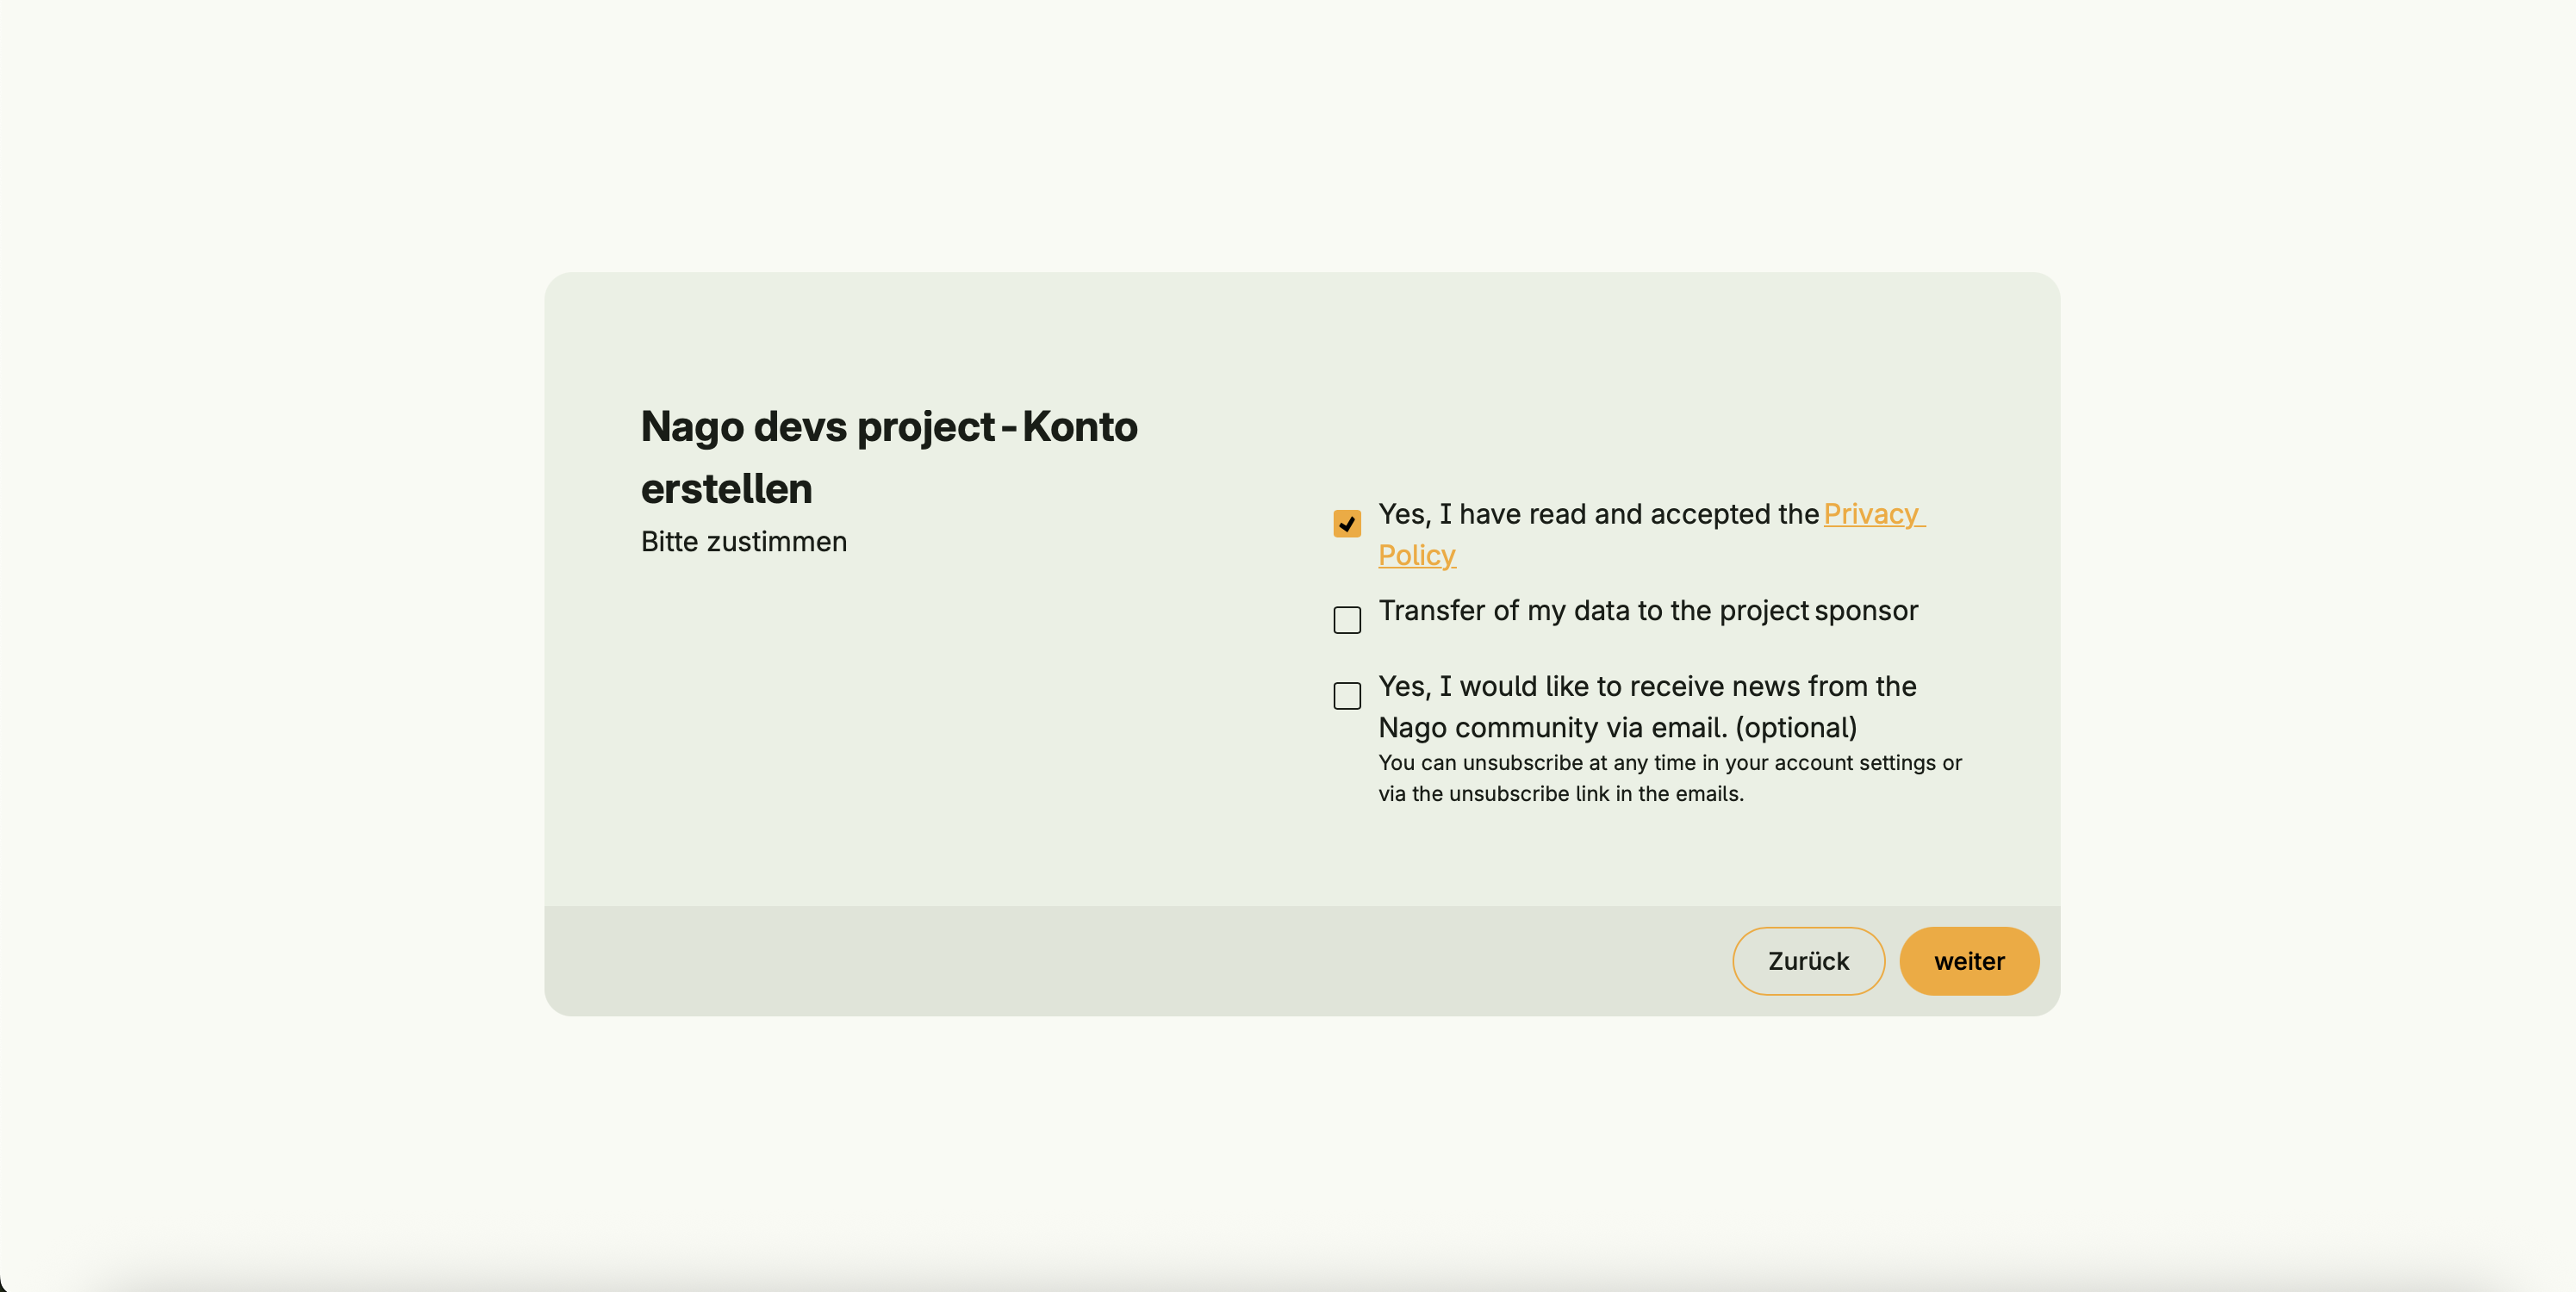This screenshot has width=2576, height=1292.
Task: Uncheck the Privacy Policy acceptance checkbox
Action: [x=1346, y=524]
